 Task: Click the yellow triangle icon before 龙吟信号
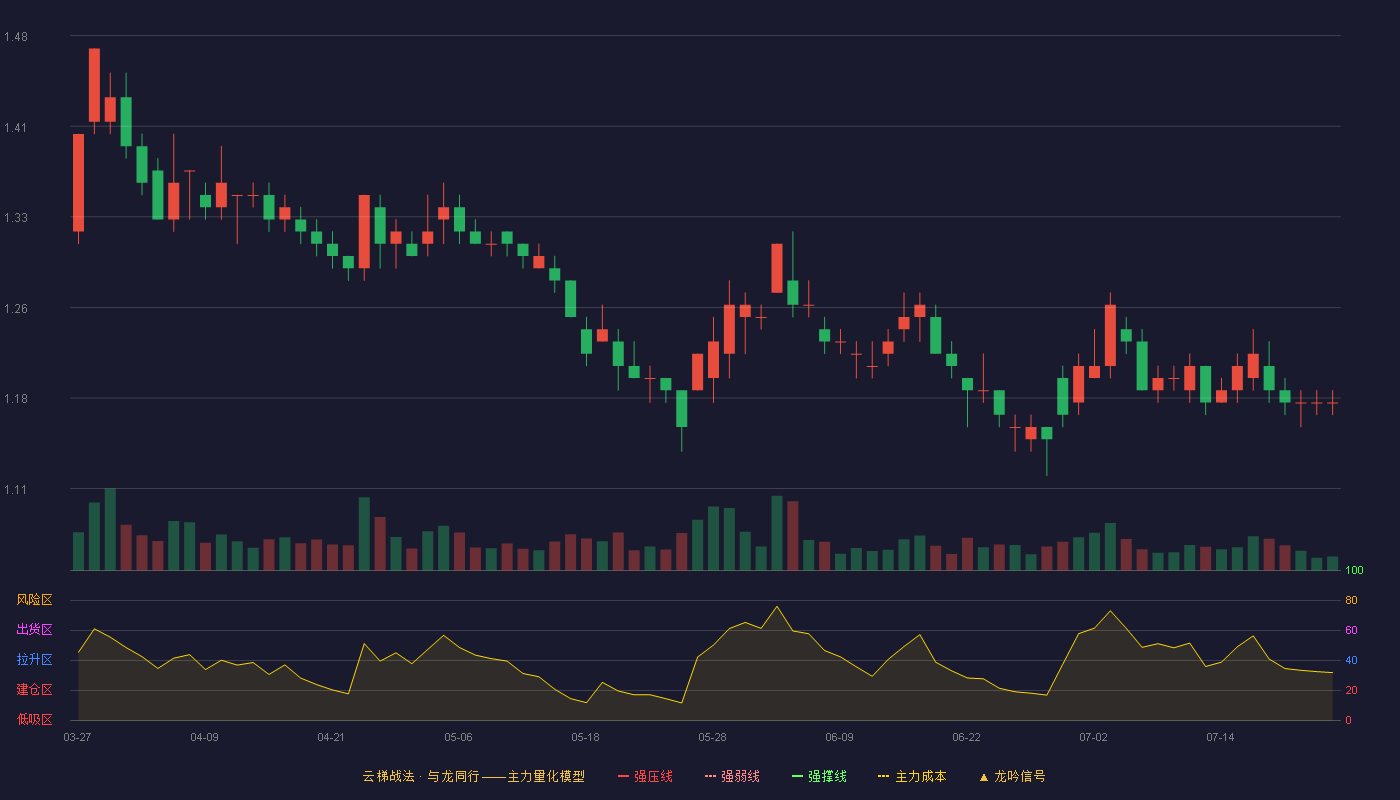984,776
